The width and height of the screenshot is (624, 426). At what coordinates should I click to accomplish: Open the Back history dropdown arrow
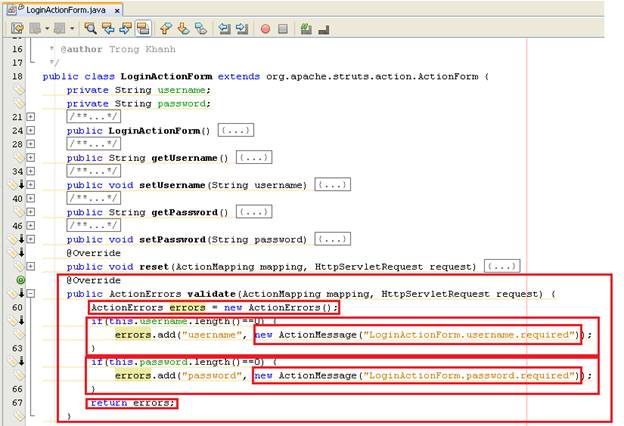pos(47,29)
